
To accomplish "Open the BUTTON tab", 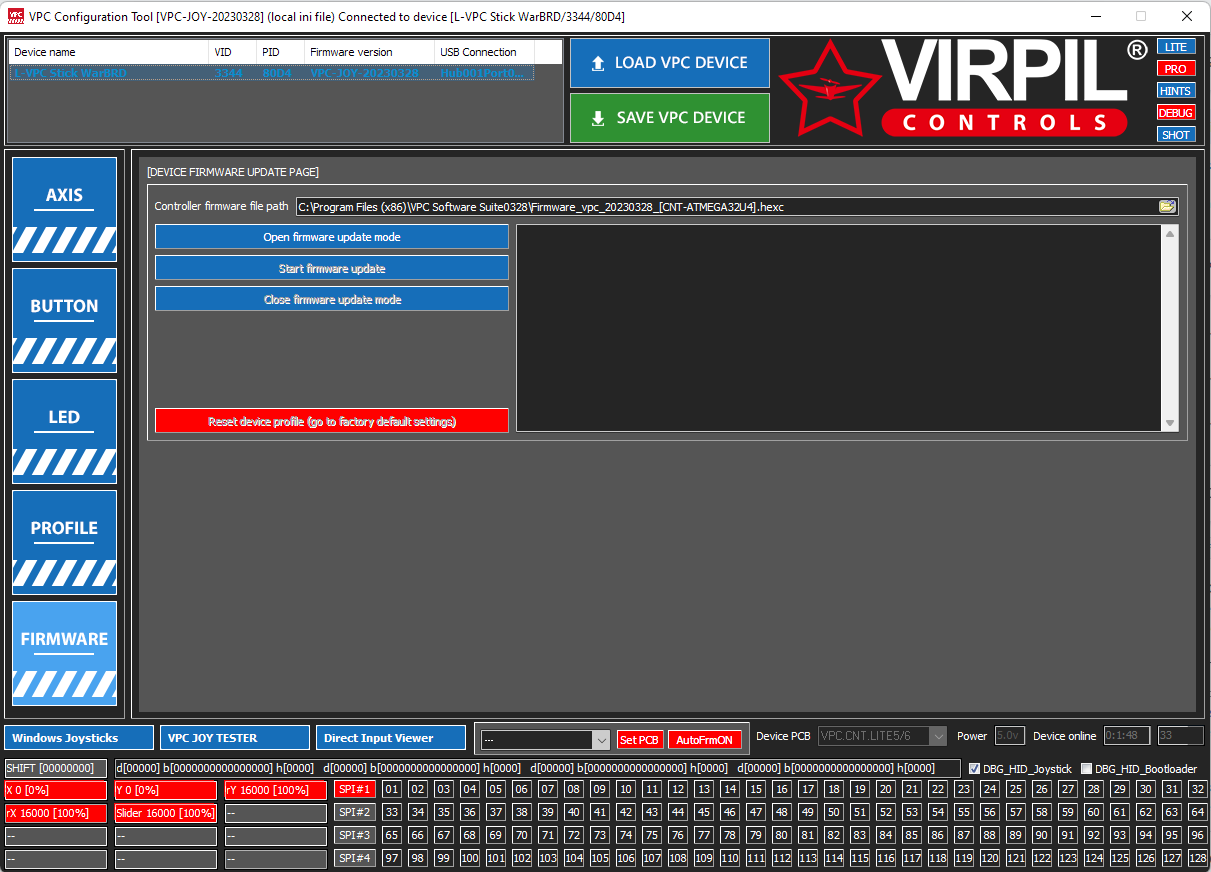I will pos(64,320).
